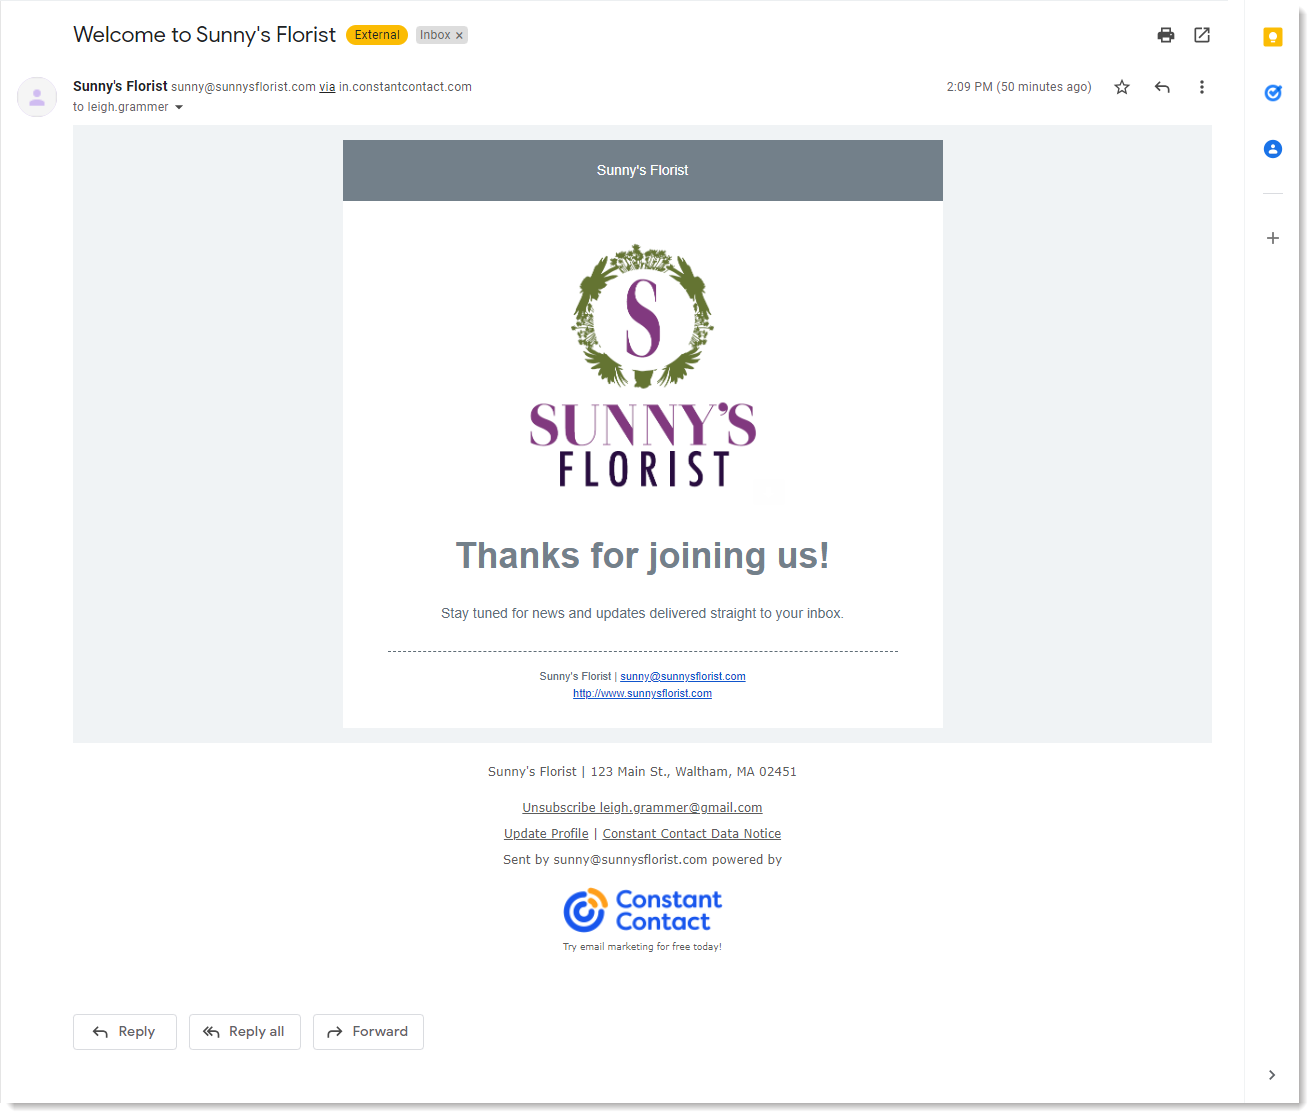The image size is (1314, 1118).
Task: Click the subject "Welcome to Sunny's Florist"
Action: point(204,35)
